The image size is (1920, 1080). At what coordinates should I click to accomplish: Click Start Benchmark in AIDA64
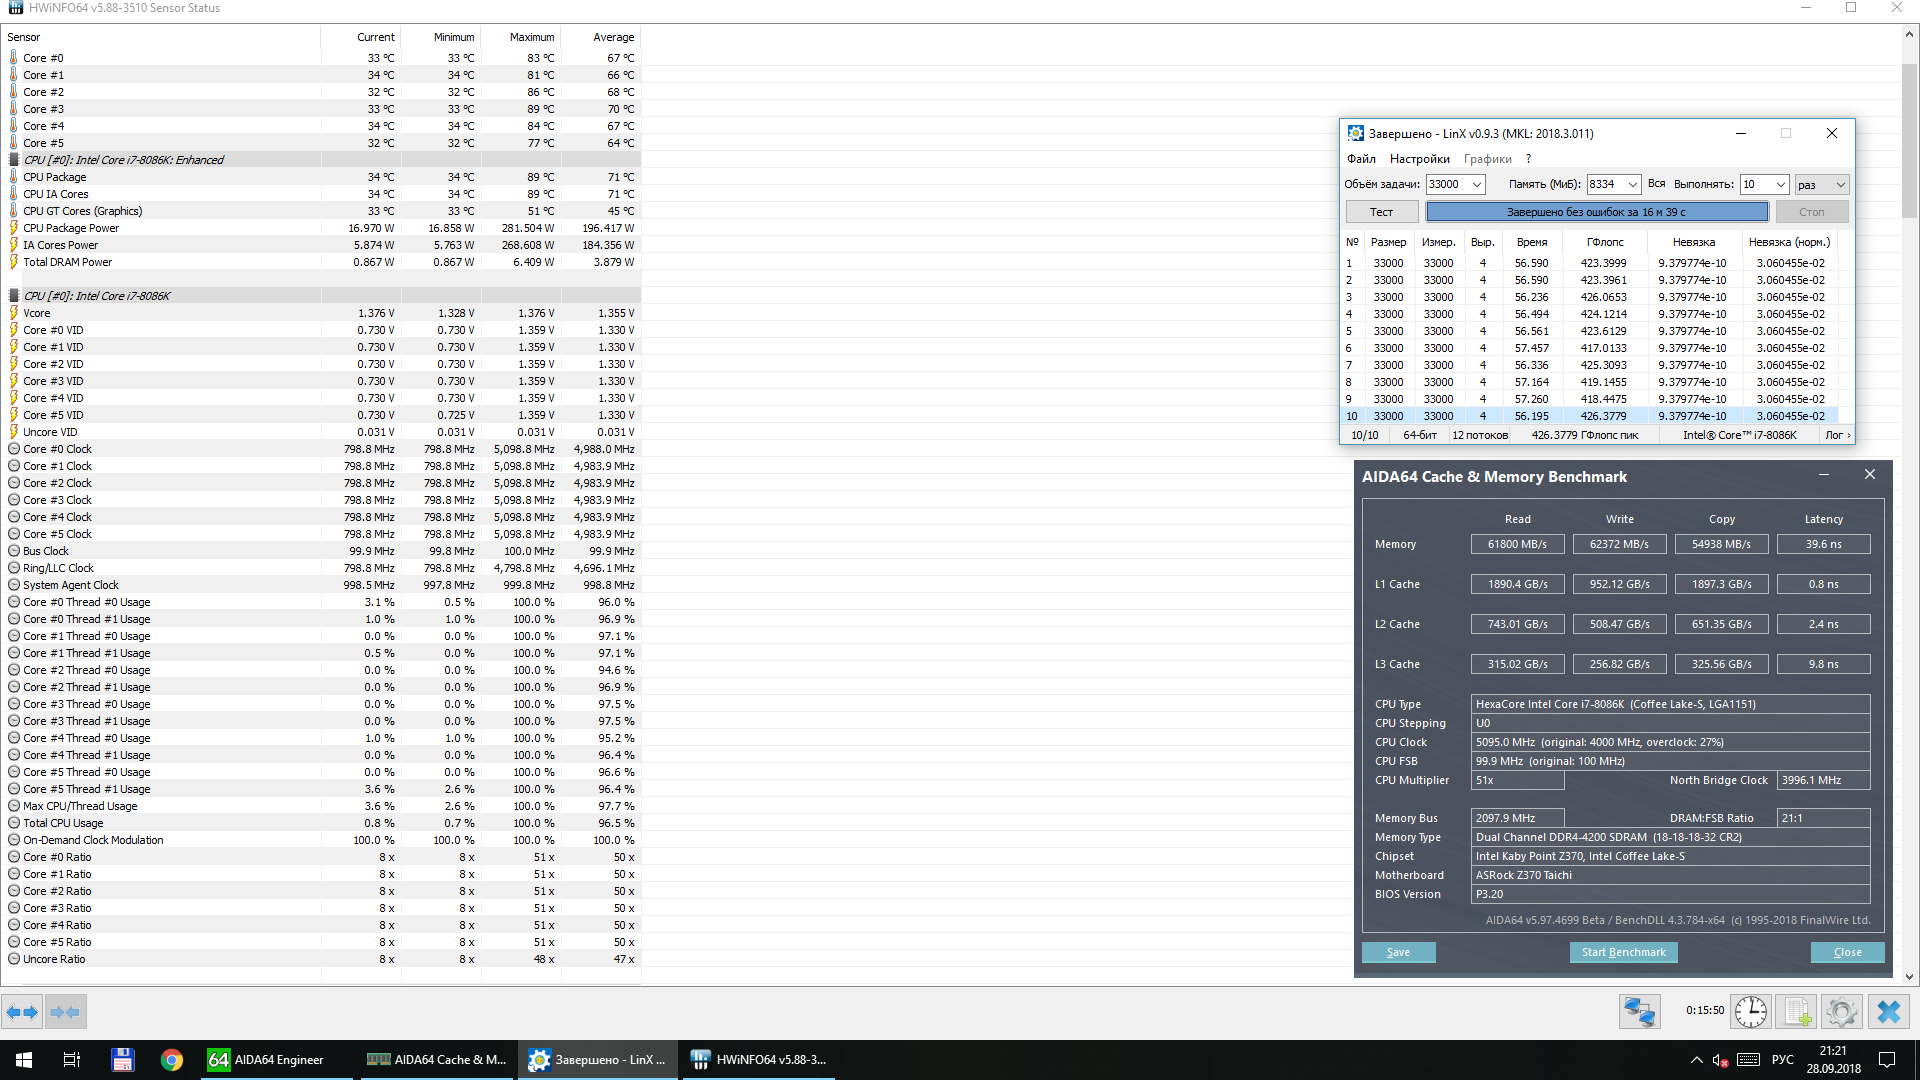click(x=1623, y=952)
